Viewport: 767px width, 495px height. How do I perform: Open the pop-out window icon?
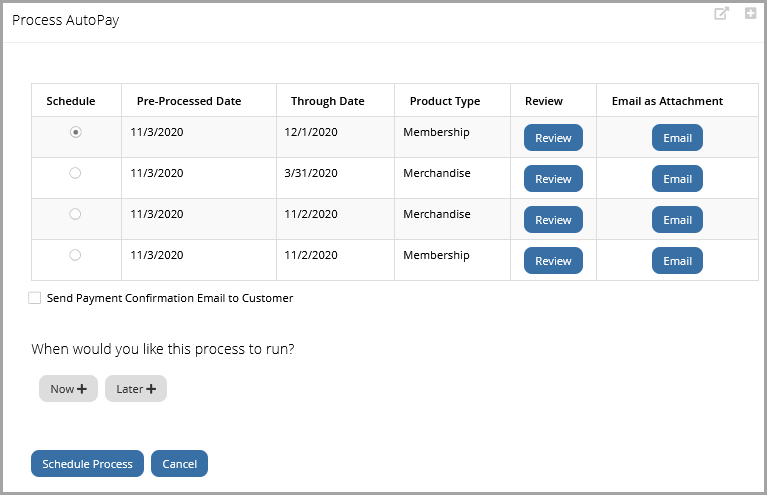pos(722,13)
